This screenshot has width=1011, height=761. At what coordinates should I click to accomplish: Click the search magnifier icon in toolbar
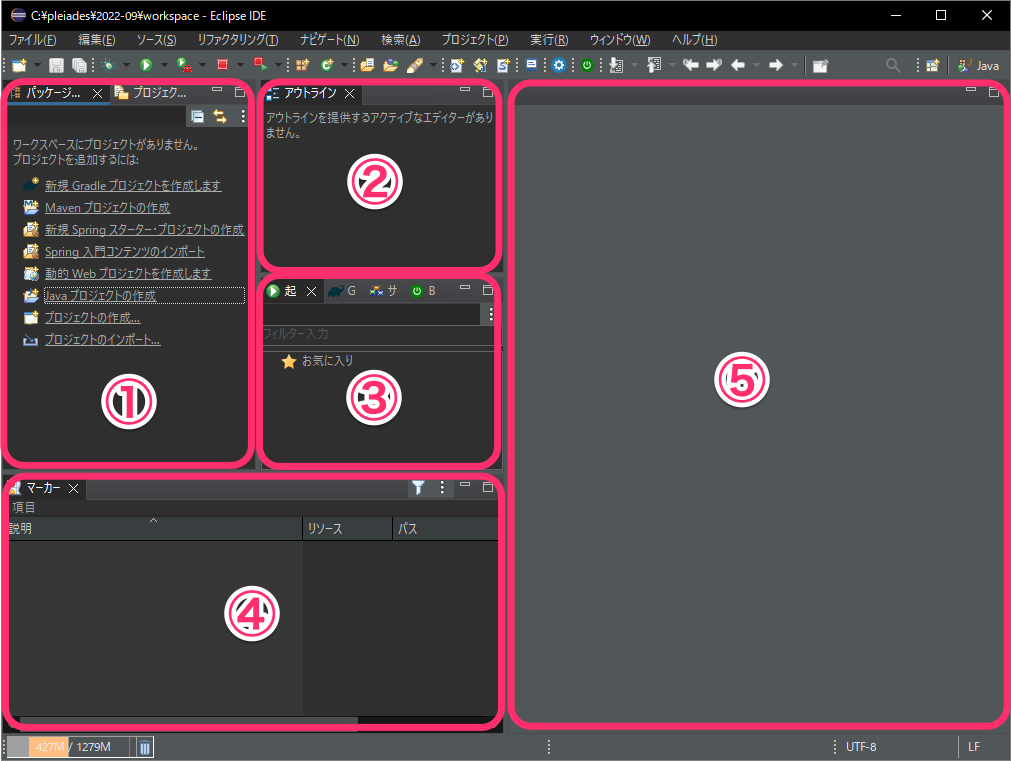point(893,65)
